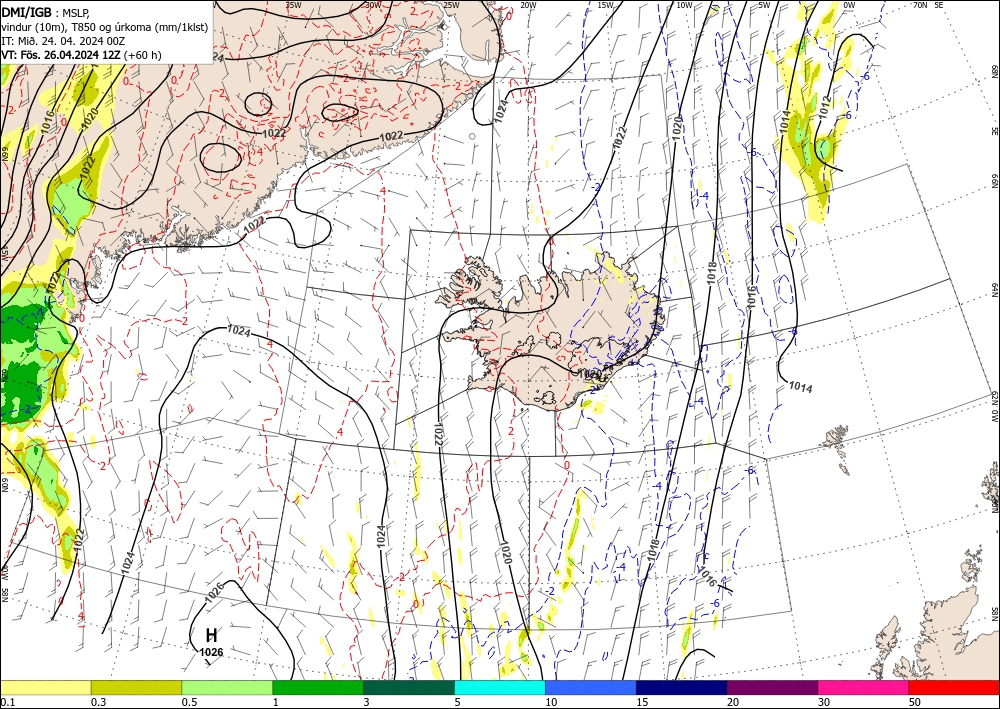
Task: Click the 'IT: Mið. 24. 04. 2024 00Z' line
Action: 63,41
